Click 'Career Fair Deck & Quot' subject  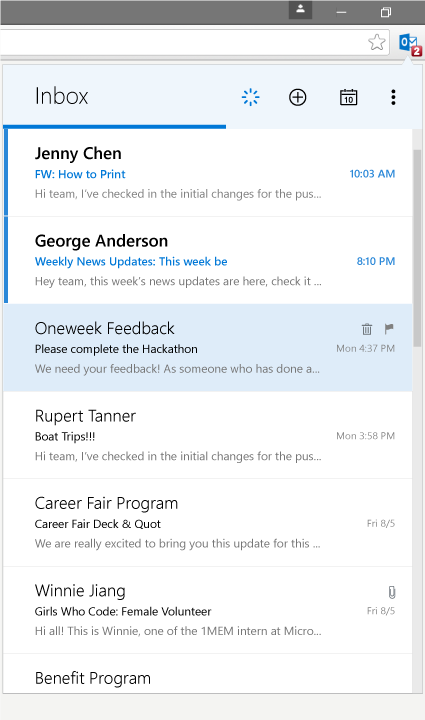tap(98, 524)
